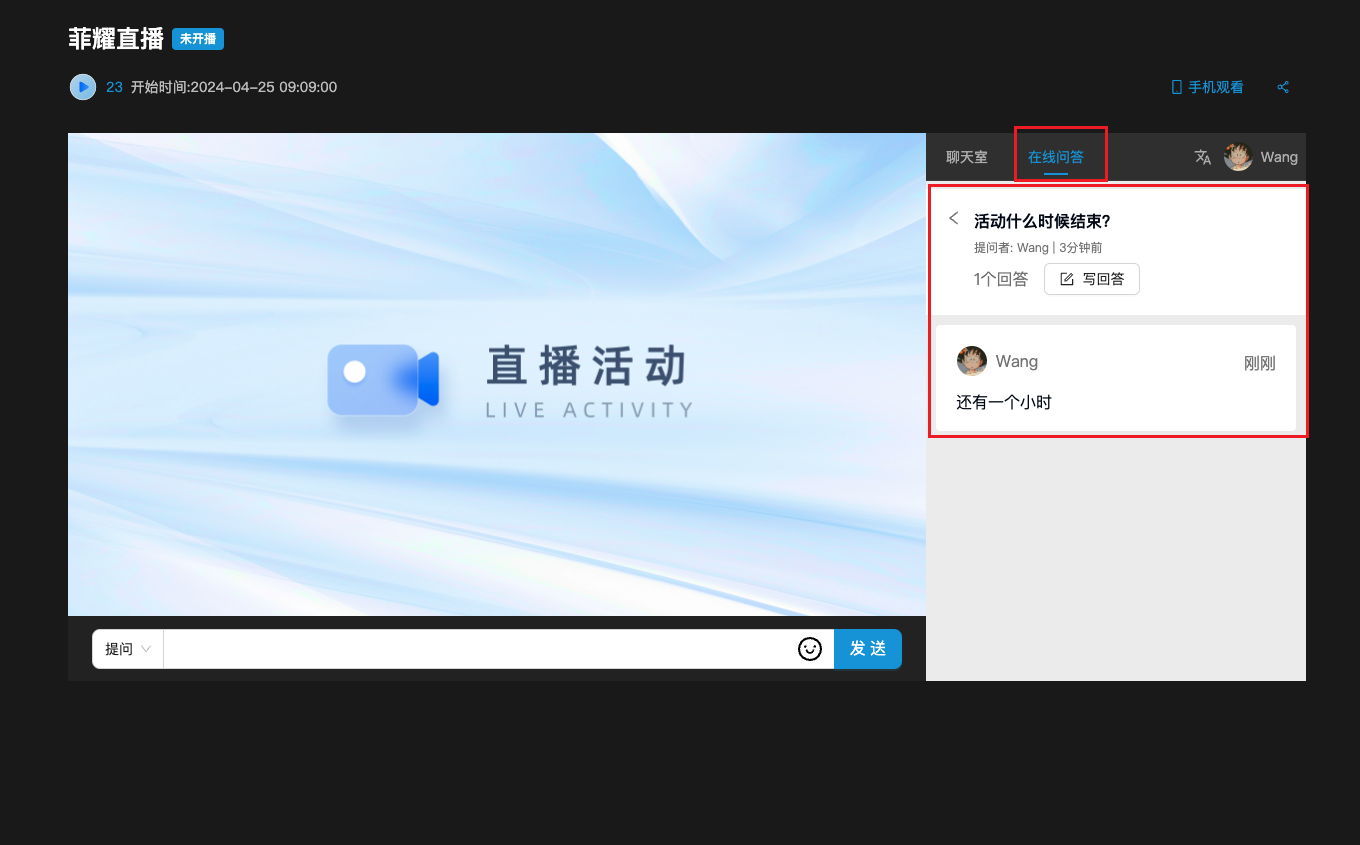Click the back arrow beside the question title
The height and width of the screenshot is (845, 1360).
coord(954,218)
